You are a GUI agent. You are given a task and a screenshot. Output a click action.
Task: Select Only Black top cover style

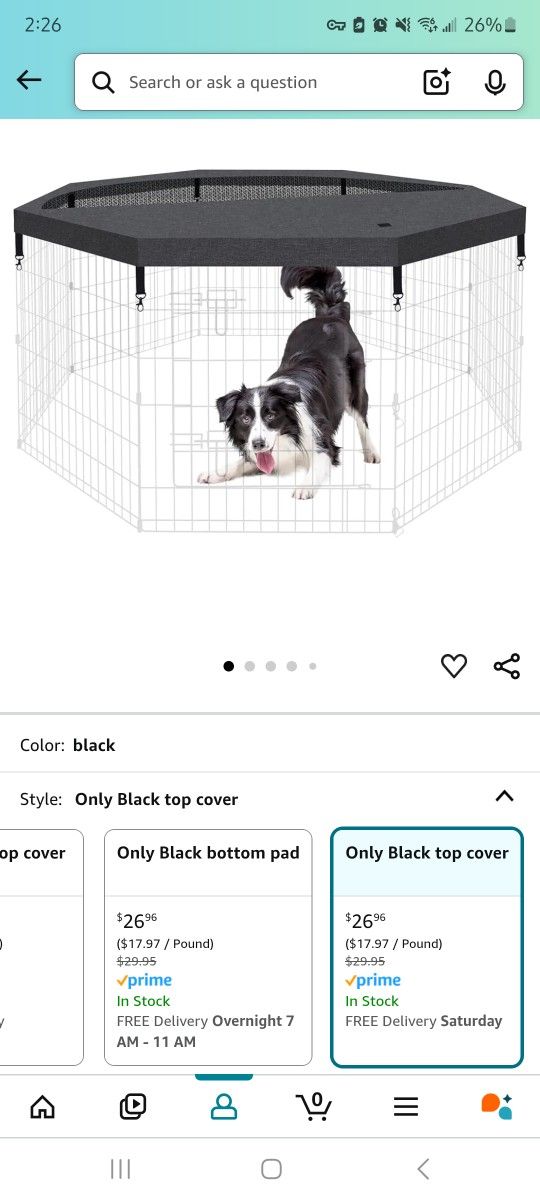(427, 947)
